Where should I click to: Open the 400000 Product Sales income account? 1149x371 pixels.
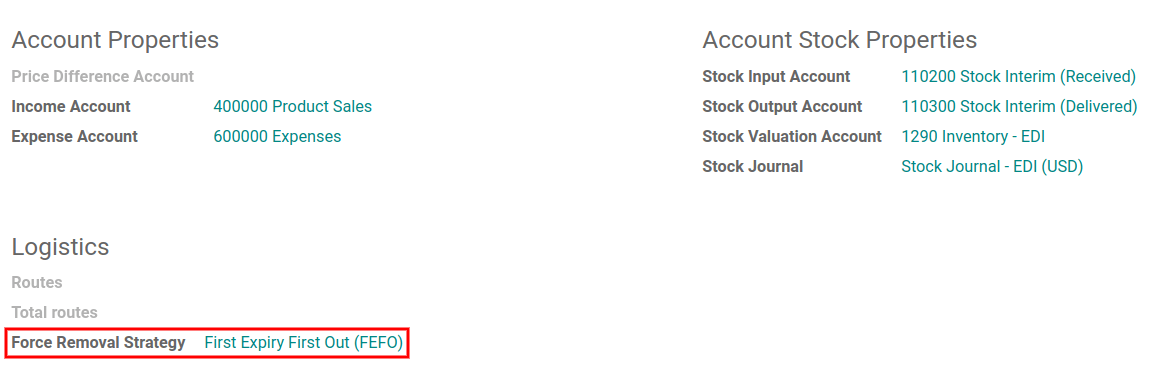[x=292, y=107]
